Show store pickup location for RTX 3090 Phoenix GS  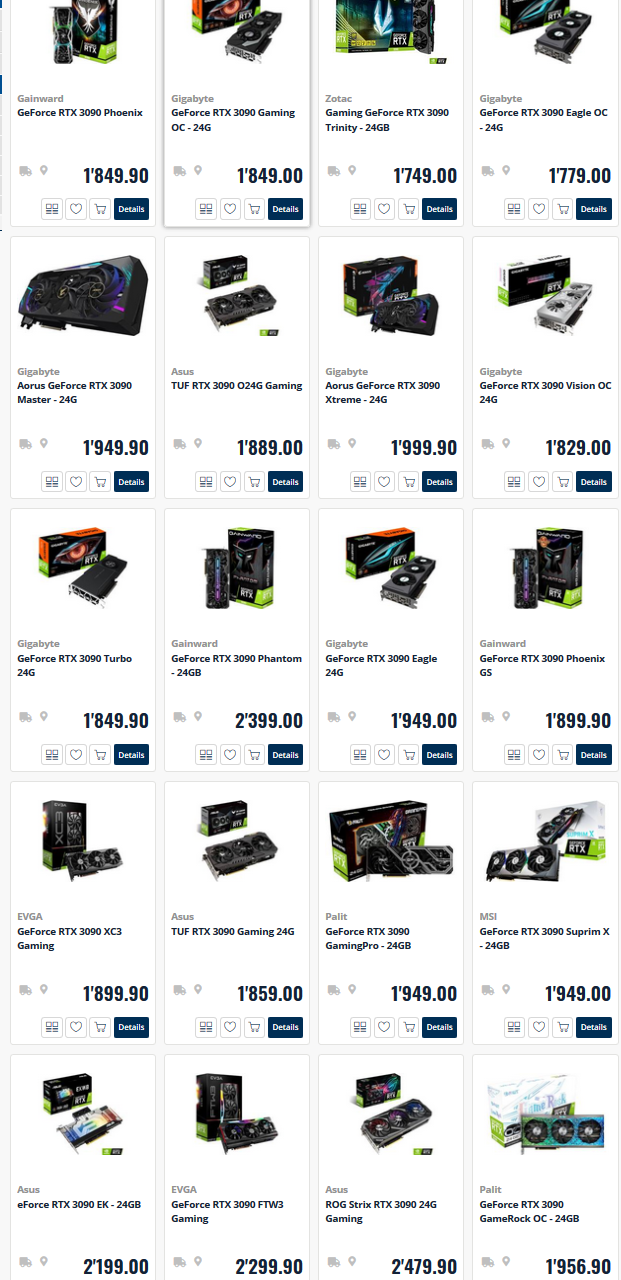[506, 717]
